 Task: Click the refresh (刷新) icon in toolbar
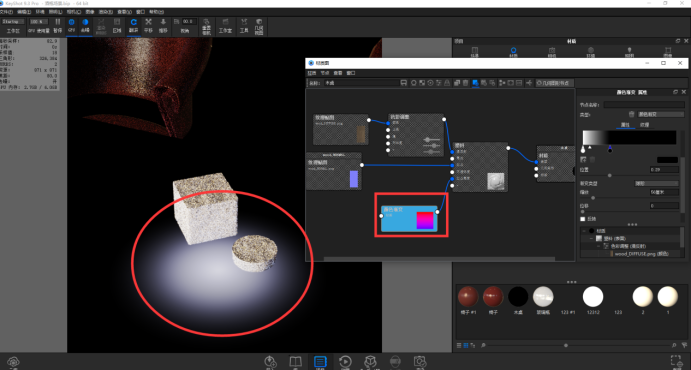(x=134, y=26)
